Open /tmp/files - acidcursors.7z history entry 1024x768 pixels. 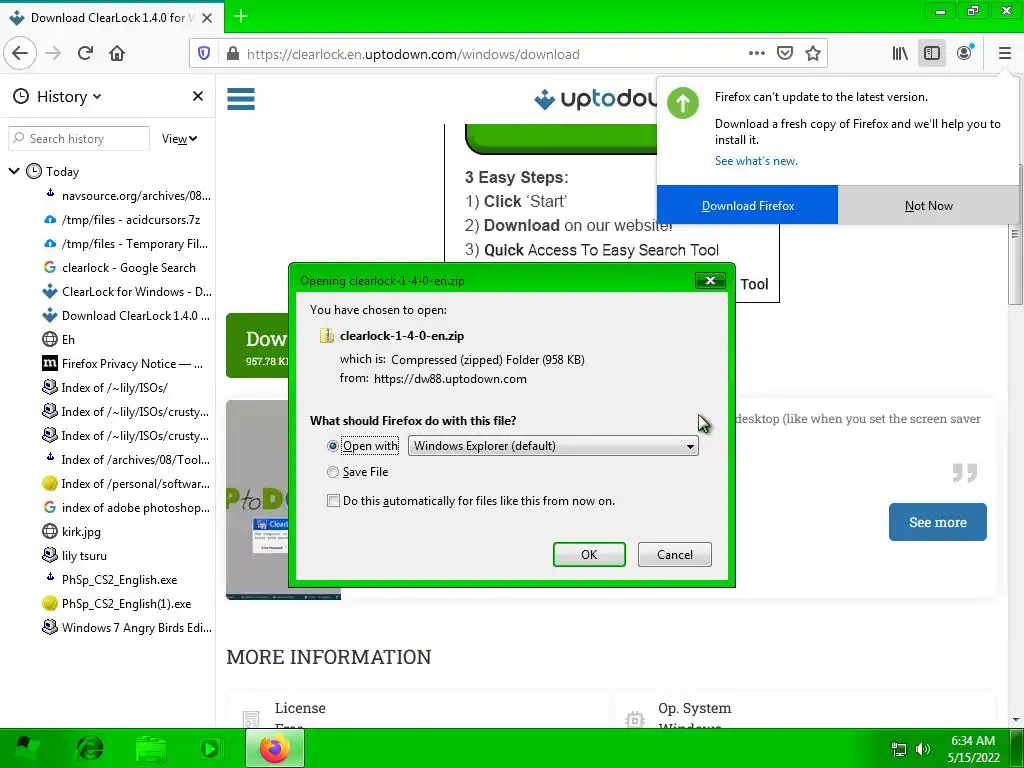pos(121,219)
